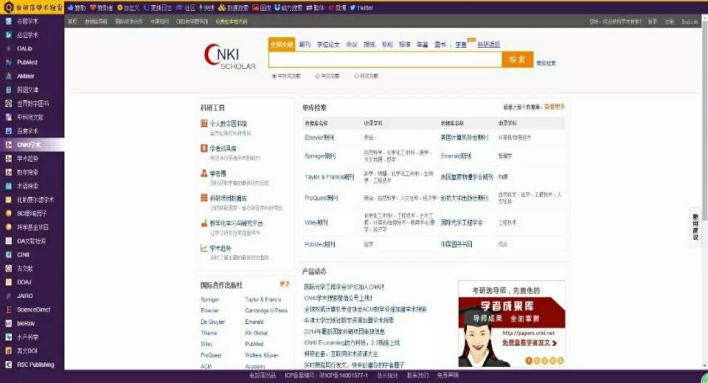Click into the CNKI Scholar search field
The height and width of the screenshot is (383, 708).
(x=385, y=59)
